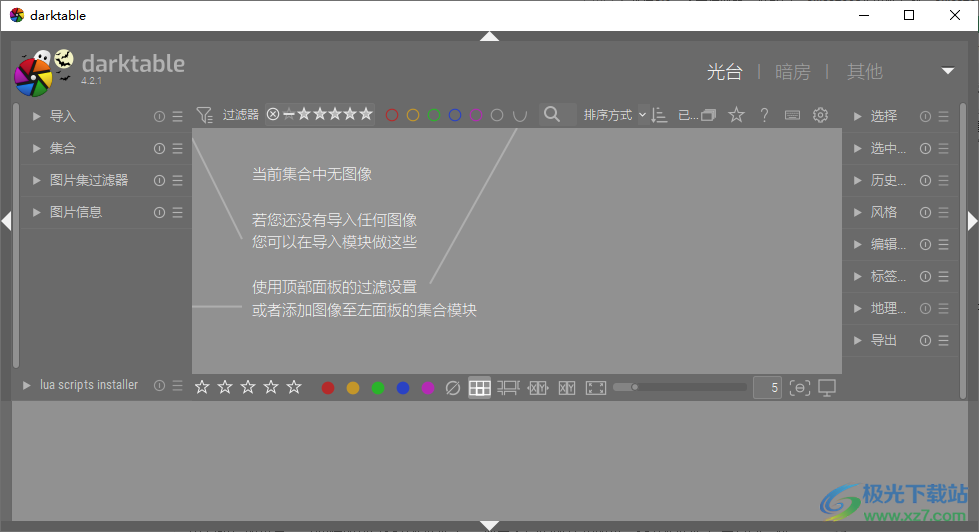Expand the 编辑 module on right
Viewport: 979px width, 532px height.
click(857, 244)
